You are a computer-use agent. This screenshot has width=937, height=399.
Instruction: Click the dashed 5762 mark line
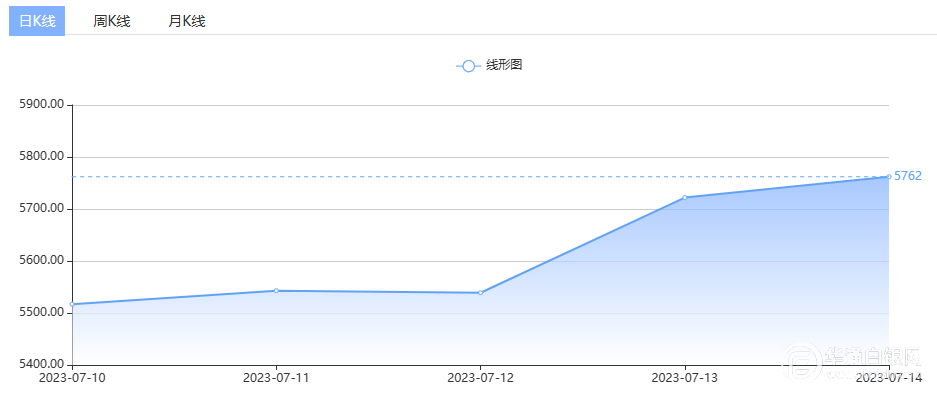coord(478,176)
